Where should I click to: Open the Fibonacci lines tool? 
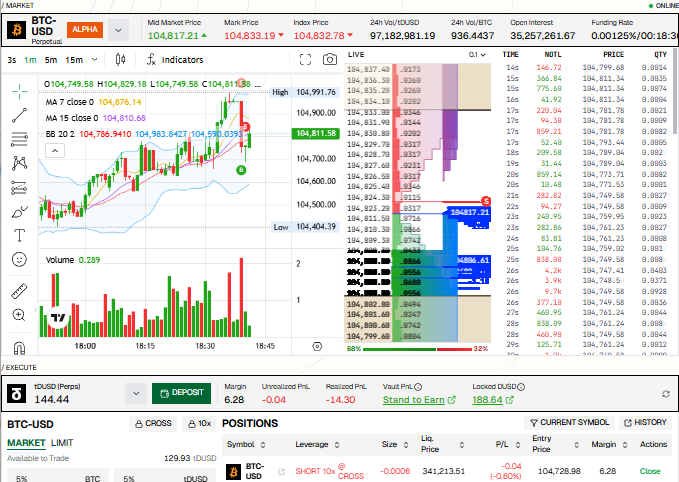19,139
